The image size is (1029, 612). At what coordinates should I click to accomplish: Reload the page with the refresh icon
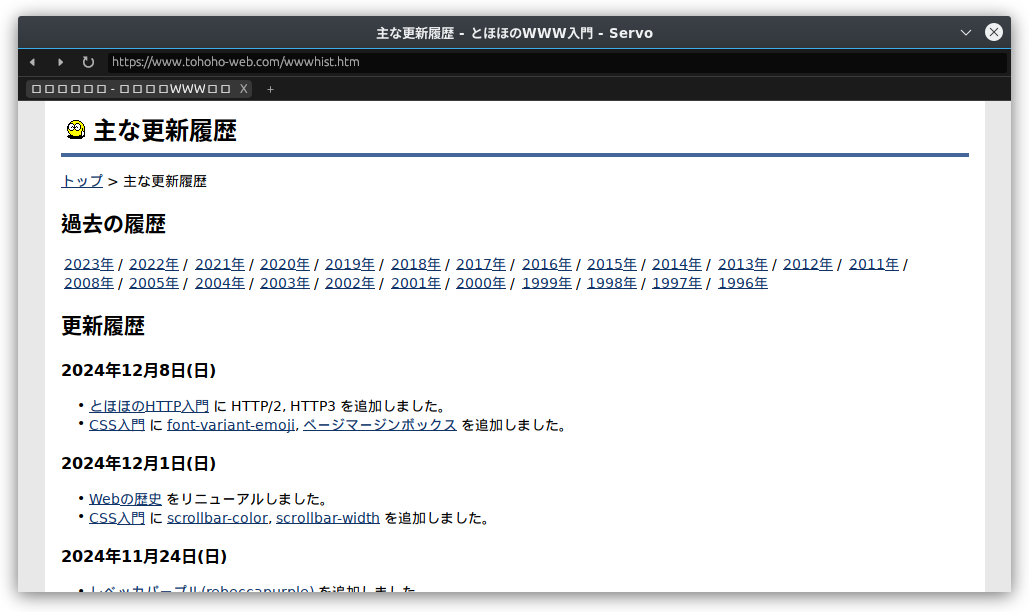pos(88,62)
